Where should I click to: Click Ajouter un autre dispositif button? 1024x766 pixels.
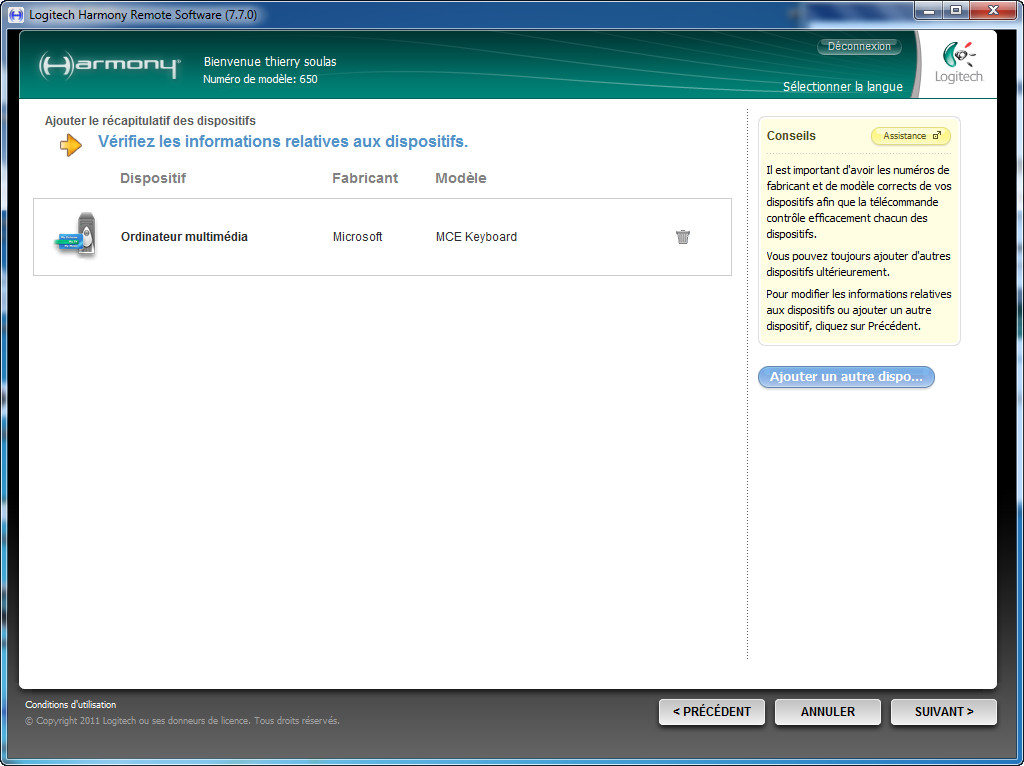pos(846,377)
